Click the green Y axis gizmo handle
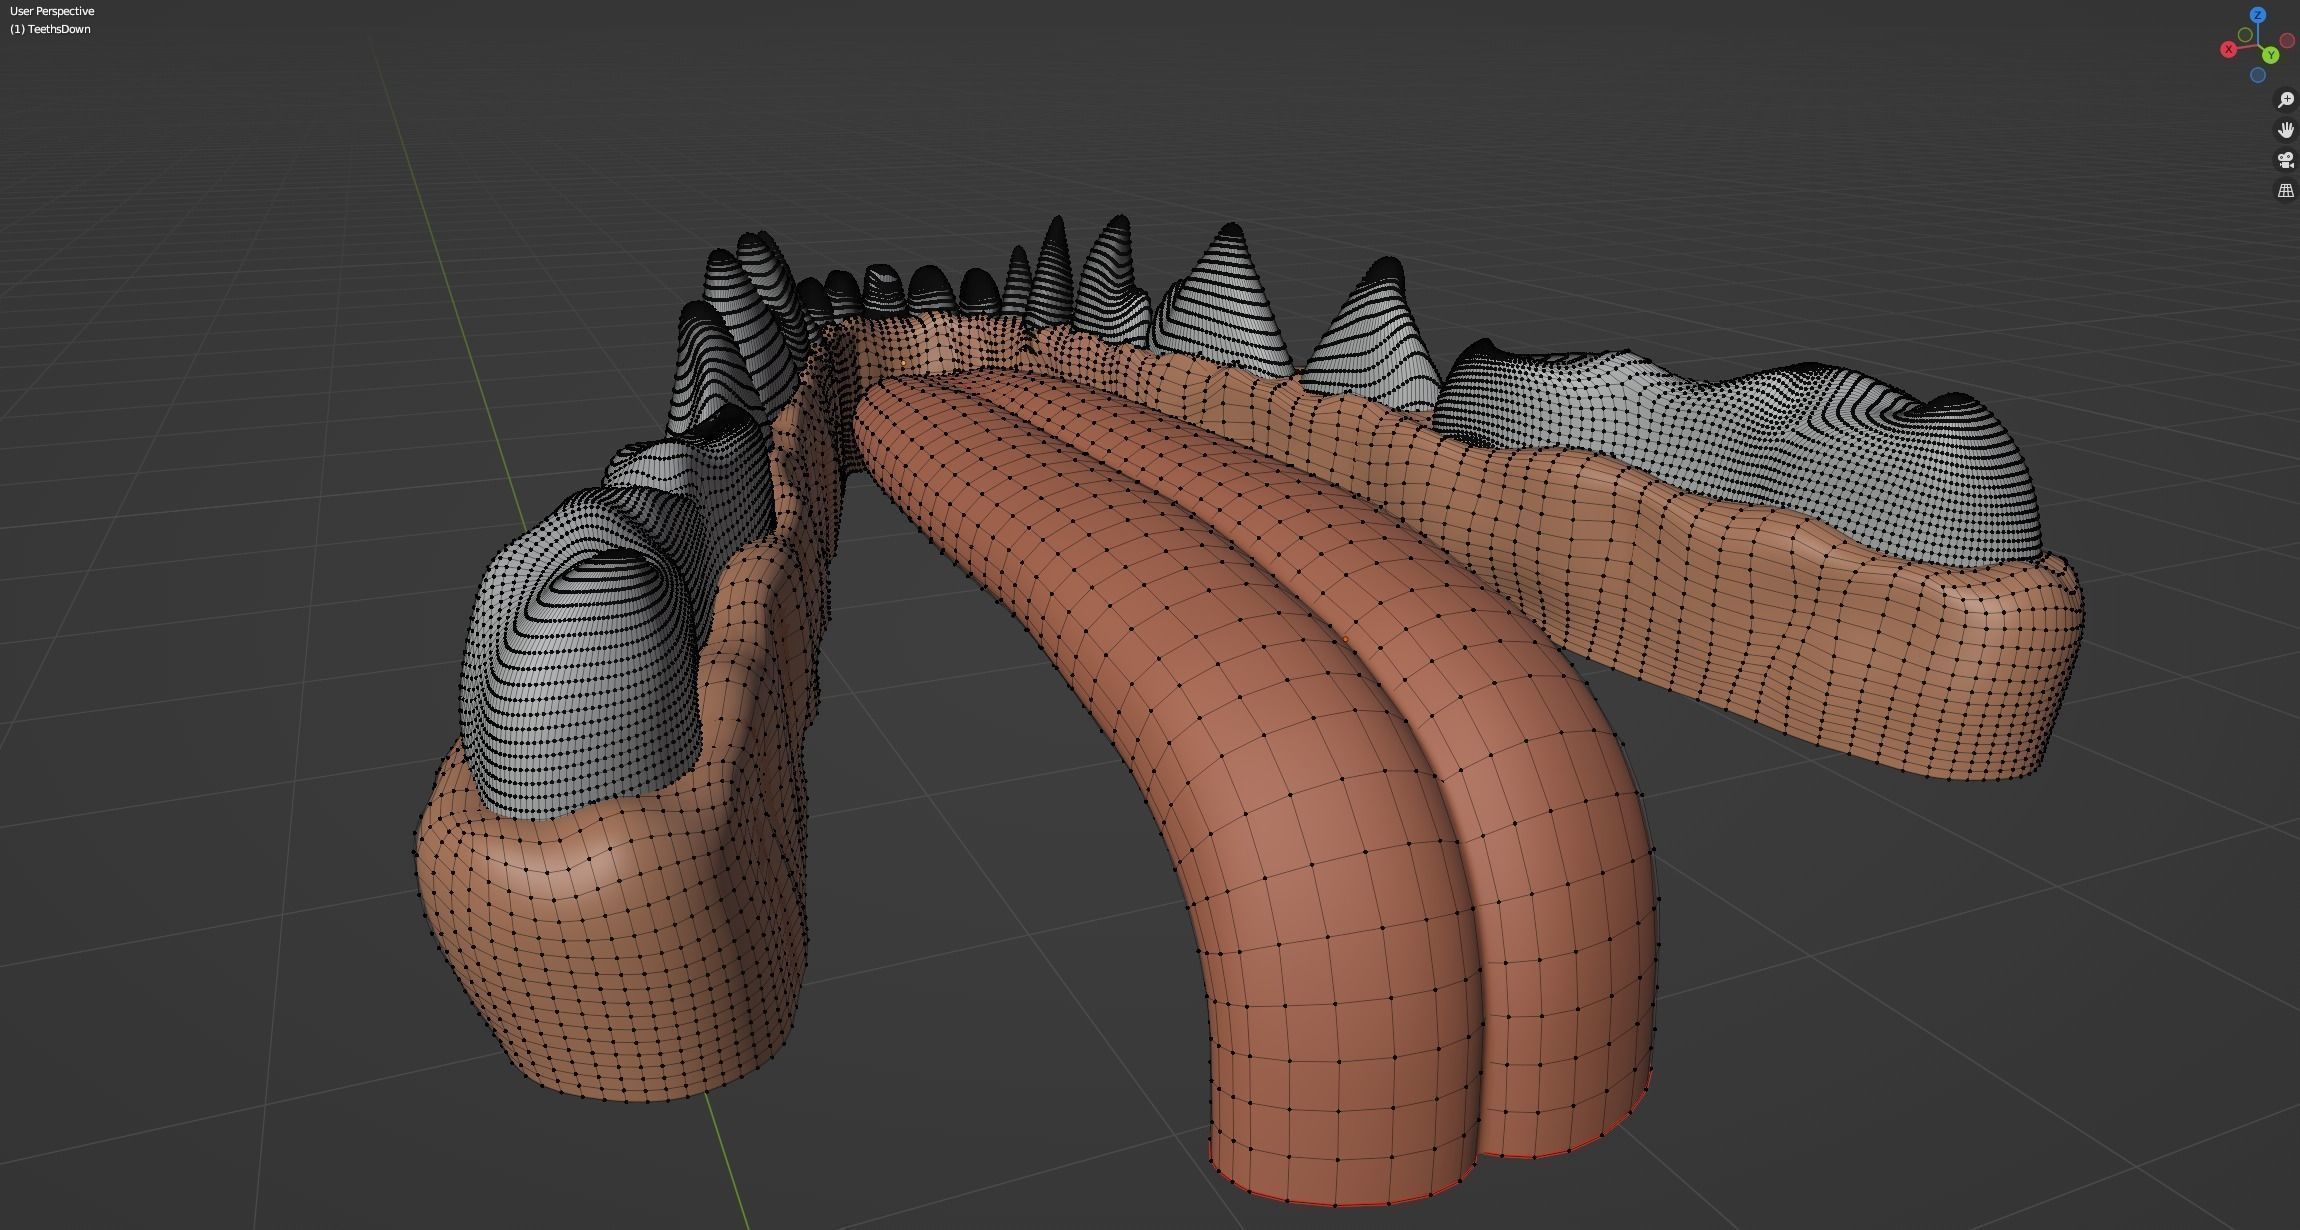 point(2271,55)
